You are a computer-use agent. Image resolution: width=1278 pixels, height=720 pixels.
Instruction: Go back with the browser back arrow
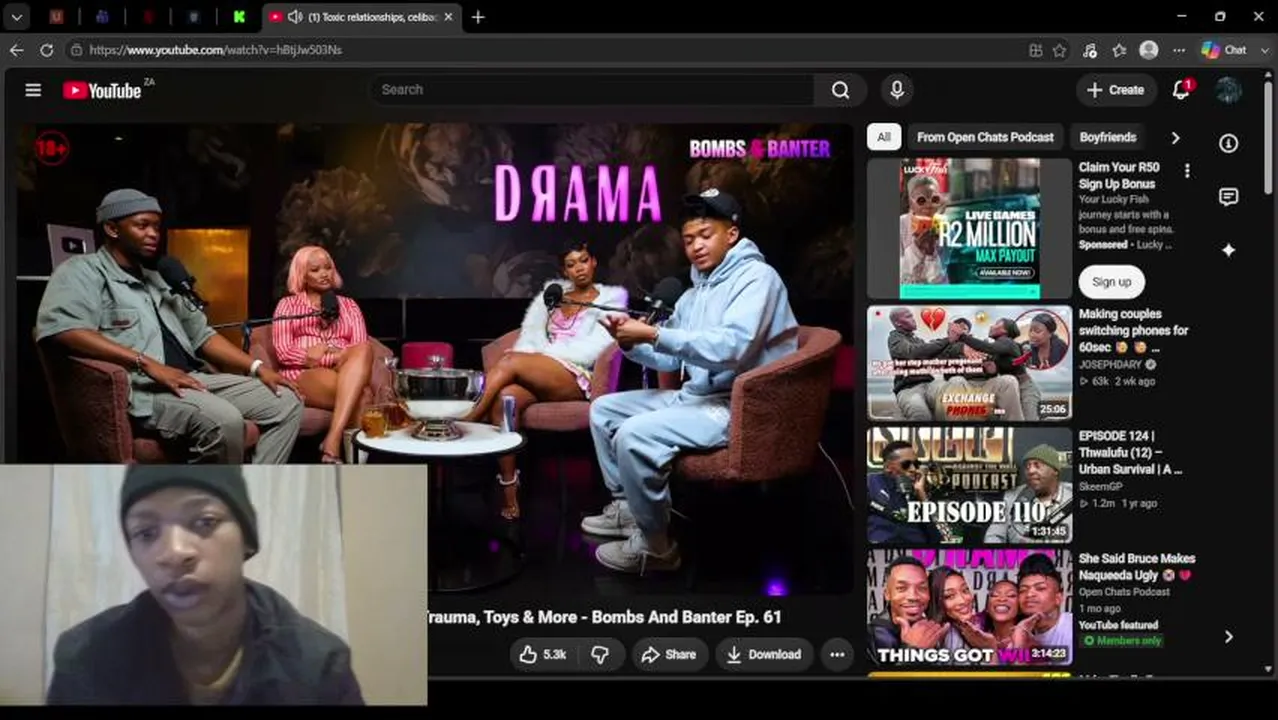(x=17, y=49)
